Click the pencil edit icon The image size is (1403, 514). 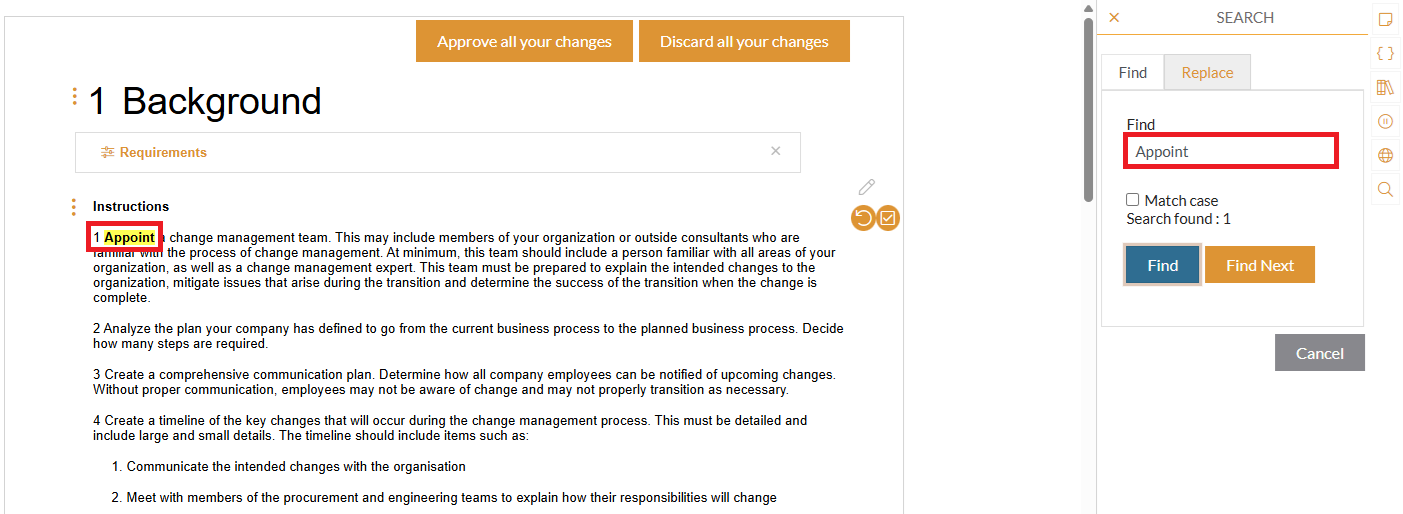pyautogui.click(x=867, y=187)
